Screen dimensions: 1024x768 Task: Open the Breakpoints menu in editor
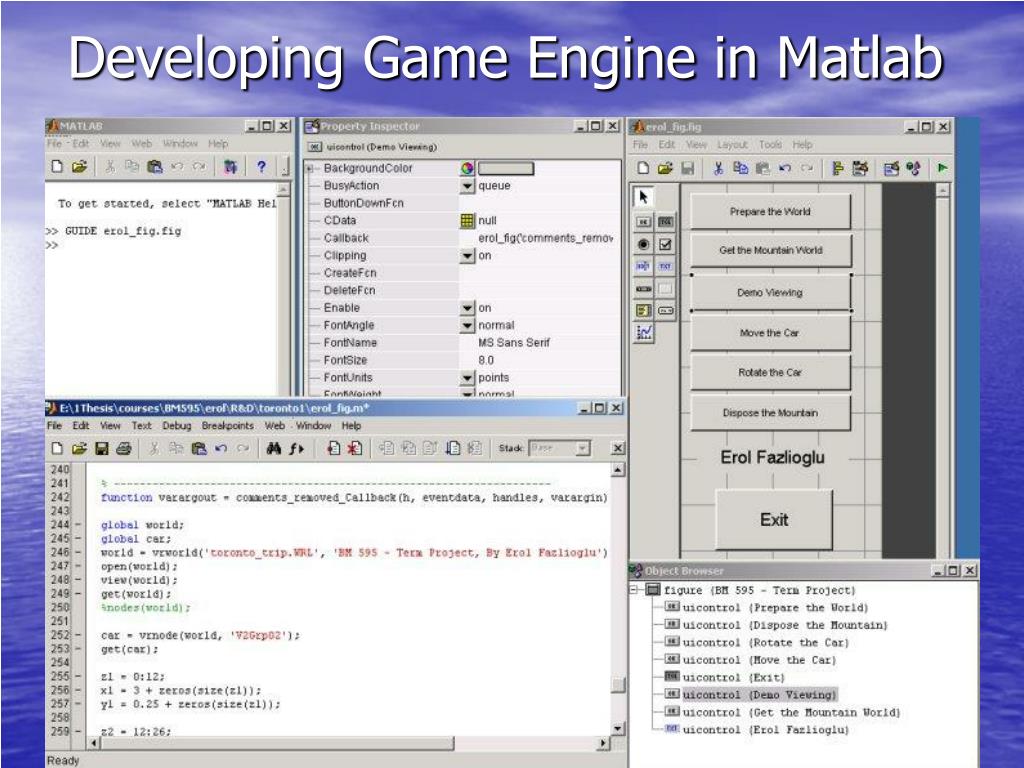coord(227,426)
